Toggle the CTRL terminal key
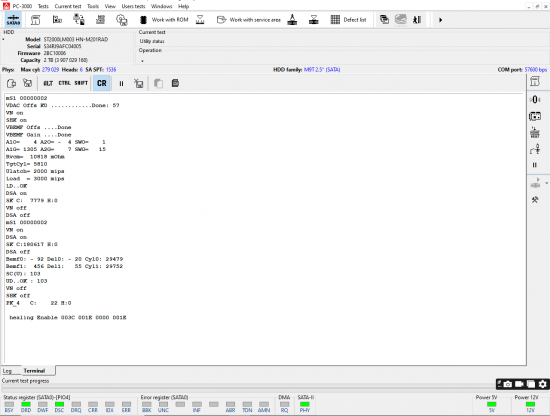550x416 pixels. point(64,83)
